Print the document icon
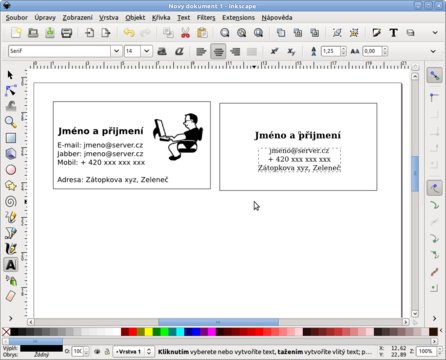This screenshot has height=360, width=446. pyautogui.click(x=66, y=33)
